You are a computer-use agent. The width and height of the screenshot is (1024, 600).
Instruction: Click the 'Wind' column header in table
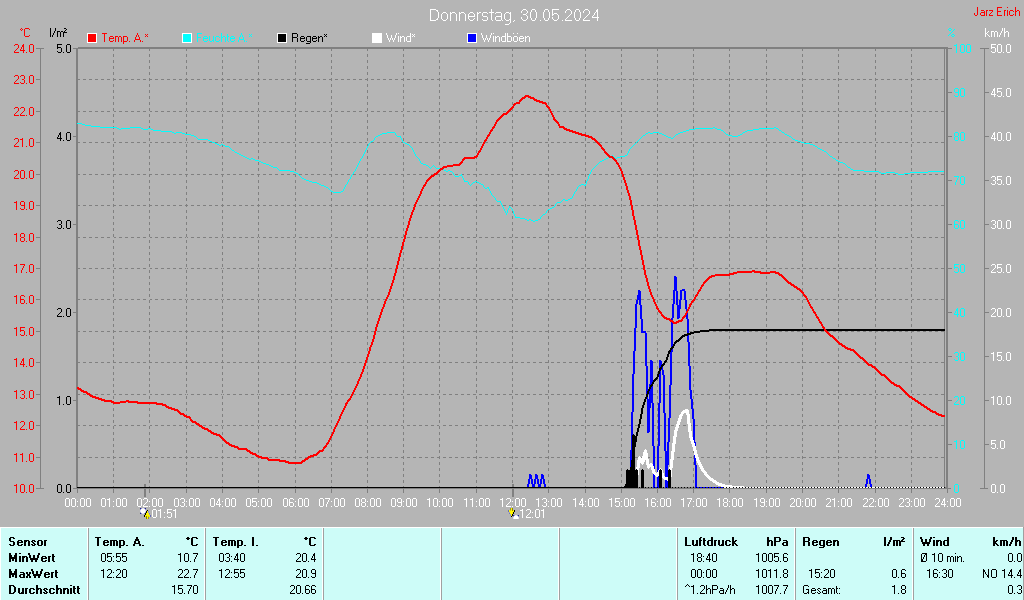(935, 542)
